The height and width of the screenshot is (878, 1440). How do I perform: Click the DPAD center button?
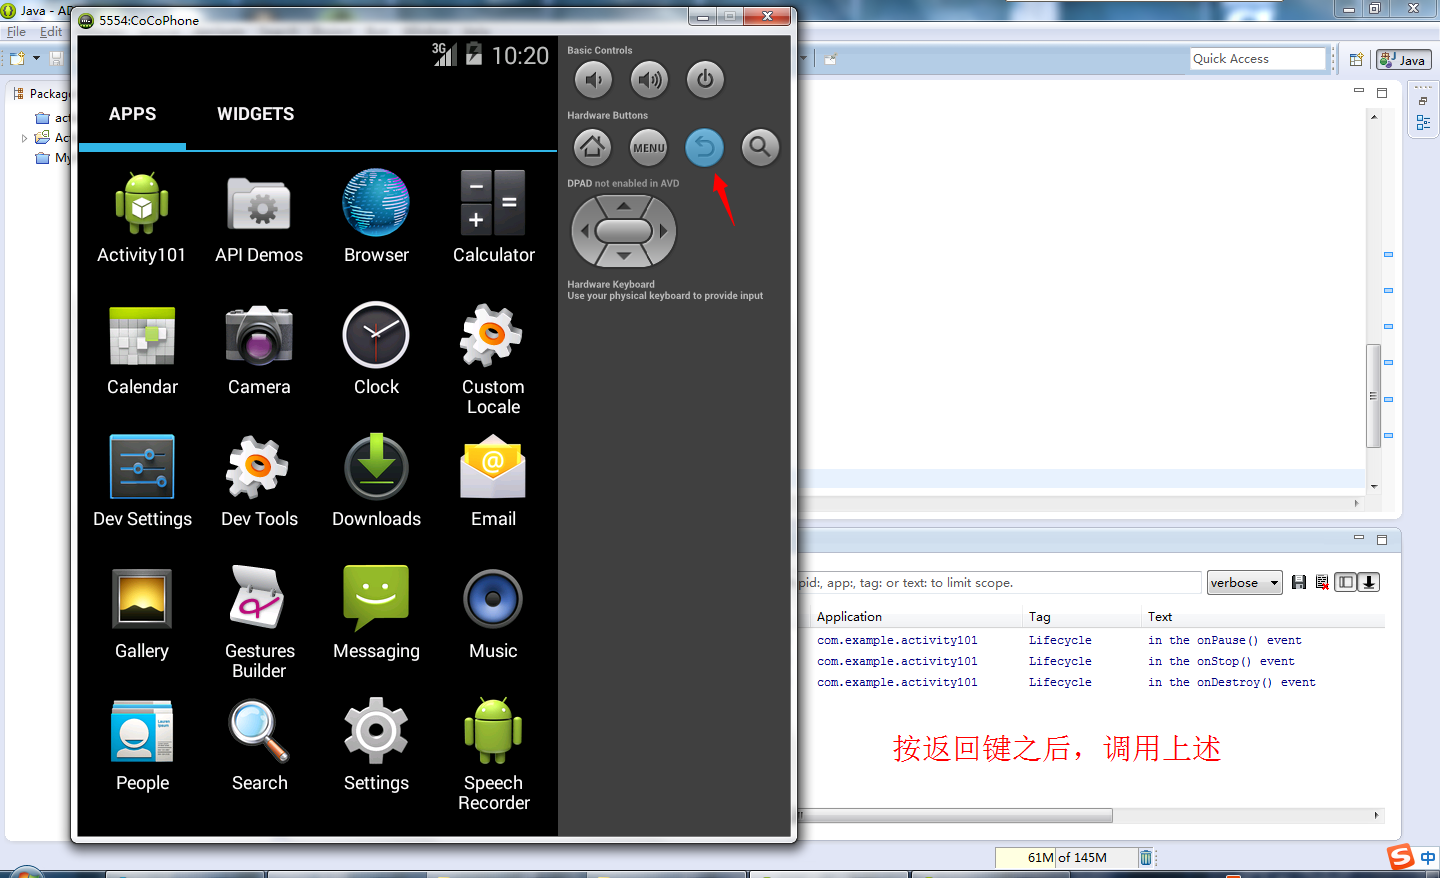(x=623, y=231)
